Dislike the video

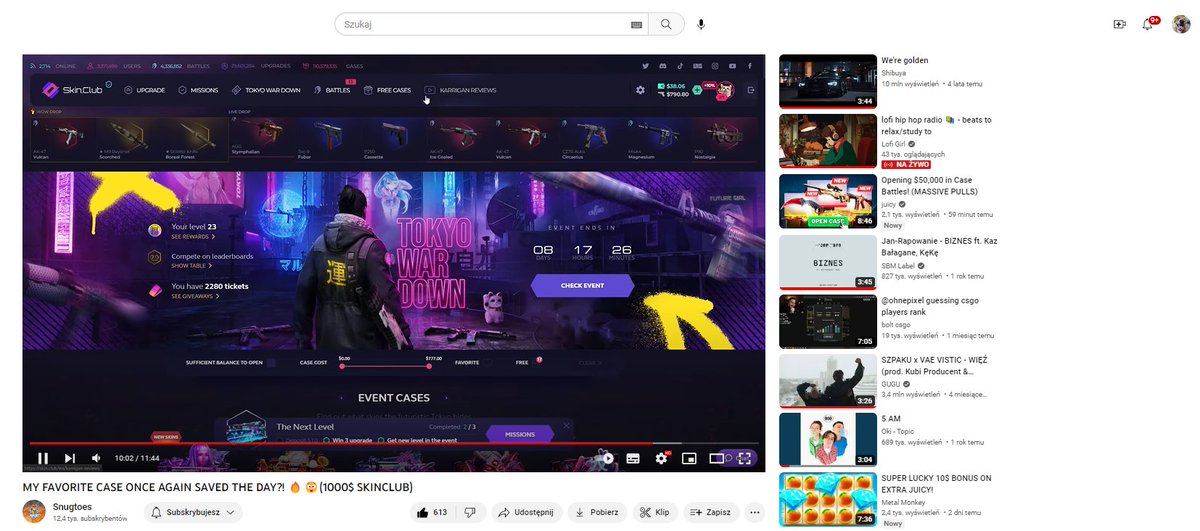(x=470, y=512)
